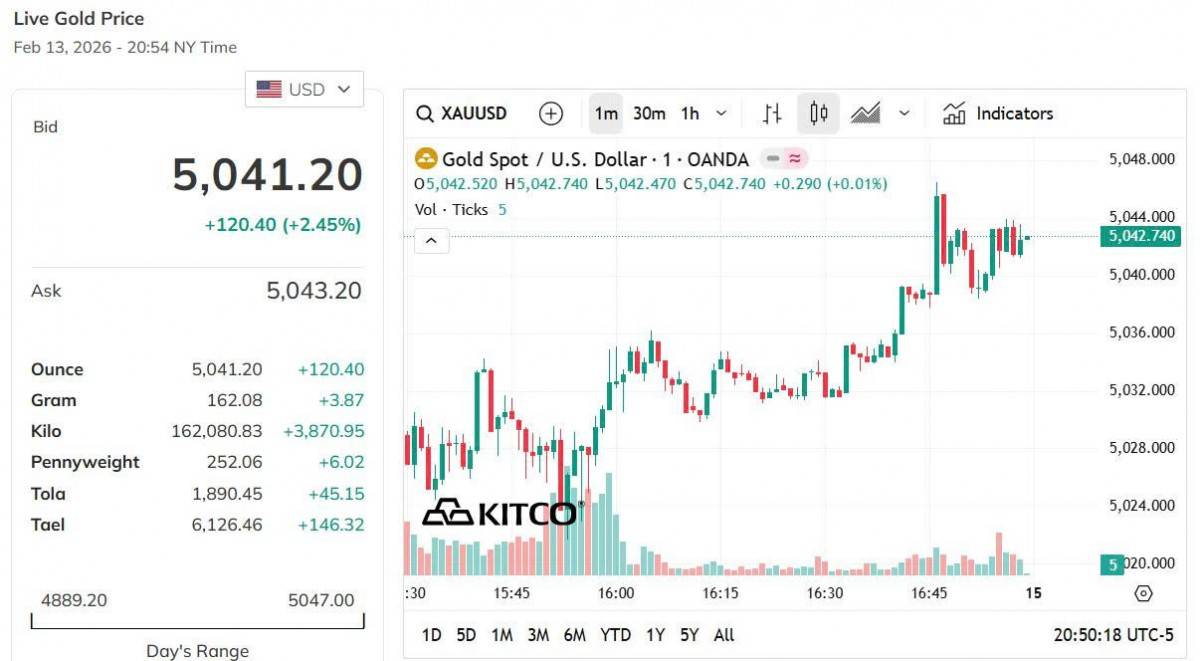This screenshot has width=1200, height=661.
Task: Expand the chart style dropdown chevron
Action: 904,114
